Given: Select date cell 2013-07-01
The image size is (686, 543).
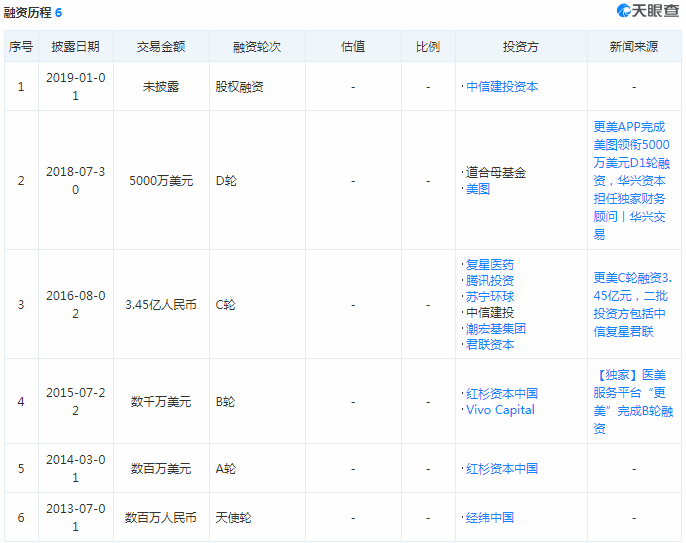Looking at the screenshot, I should [x=76, y=518].
